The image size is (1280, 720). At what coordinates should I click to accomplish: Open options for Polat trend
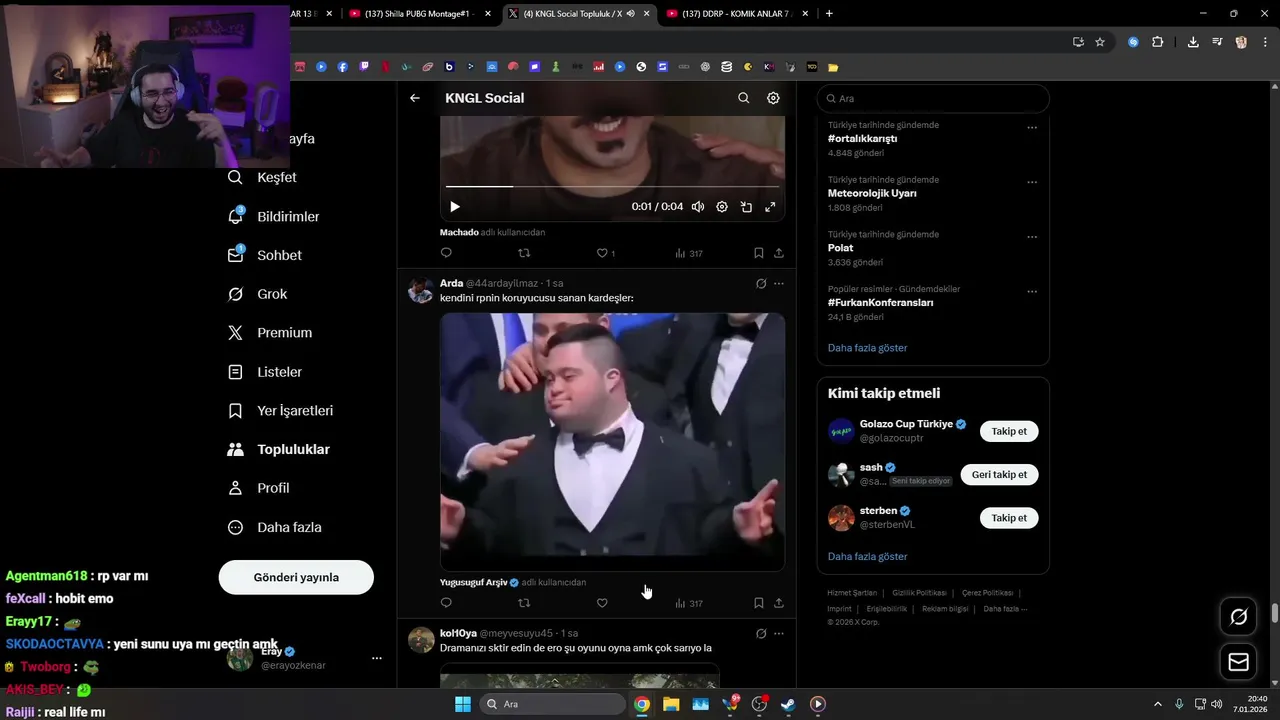[1032, 237]
